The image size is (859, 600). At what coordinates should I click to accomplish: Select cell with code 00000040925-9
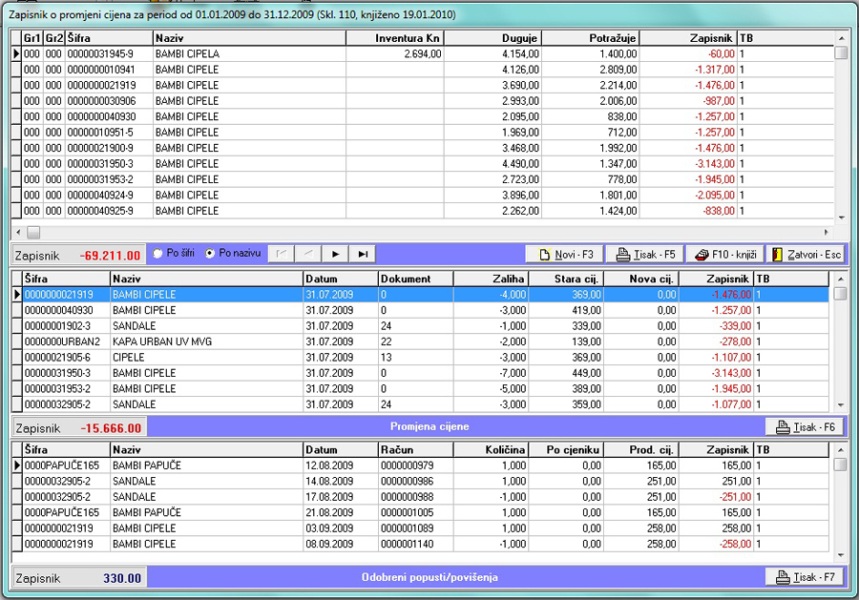coord(109,211)
